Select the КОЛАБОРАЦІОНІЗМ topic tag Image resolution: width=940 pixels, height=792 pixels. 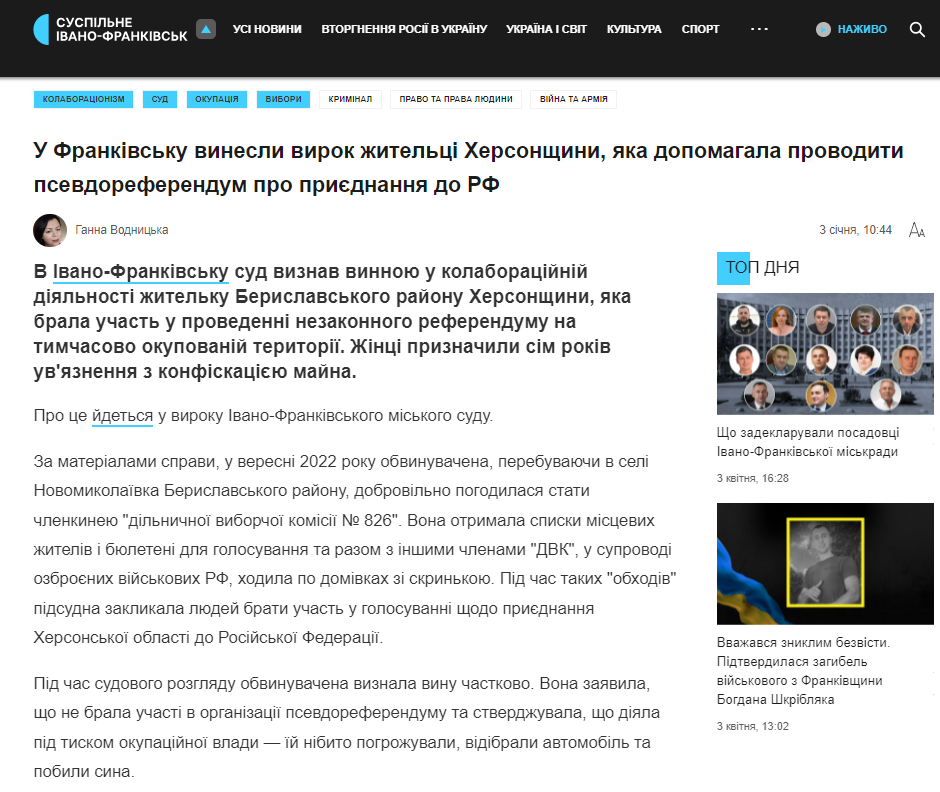(84, 99)
